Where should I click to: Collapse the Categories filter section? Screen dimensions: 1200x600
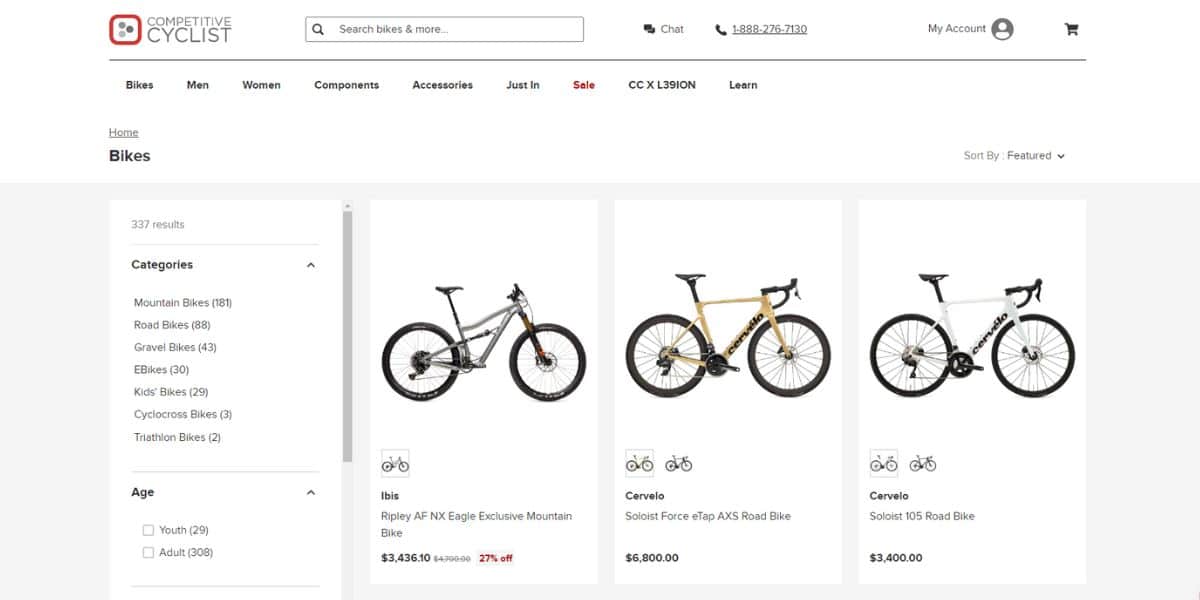(310, 264)
